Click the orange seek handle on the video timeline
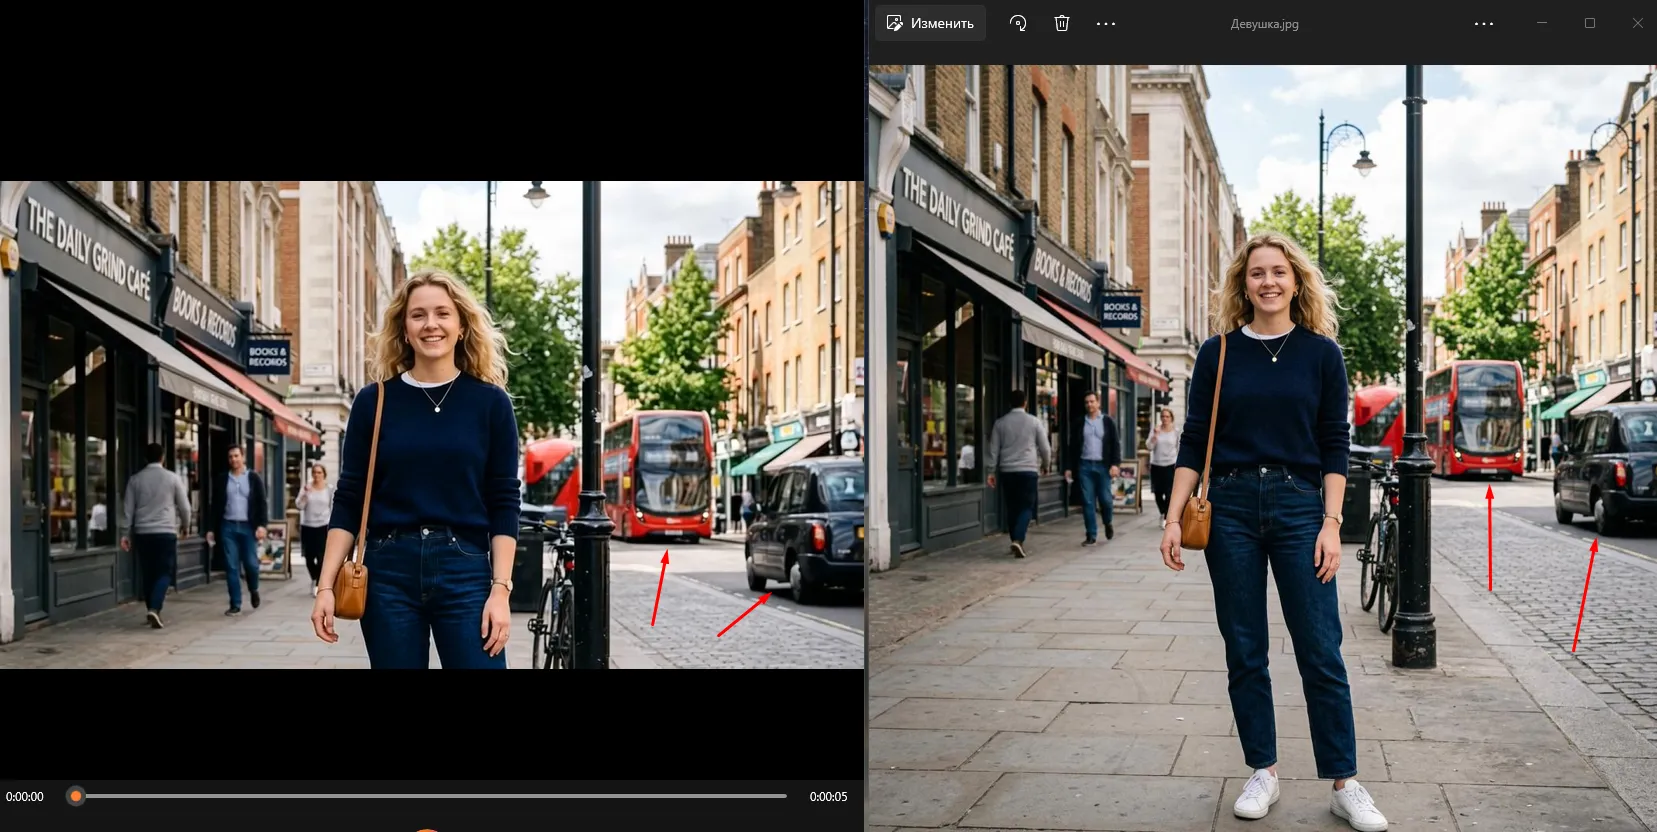This screenshot has height=832, width=1657. pos(76,796)
